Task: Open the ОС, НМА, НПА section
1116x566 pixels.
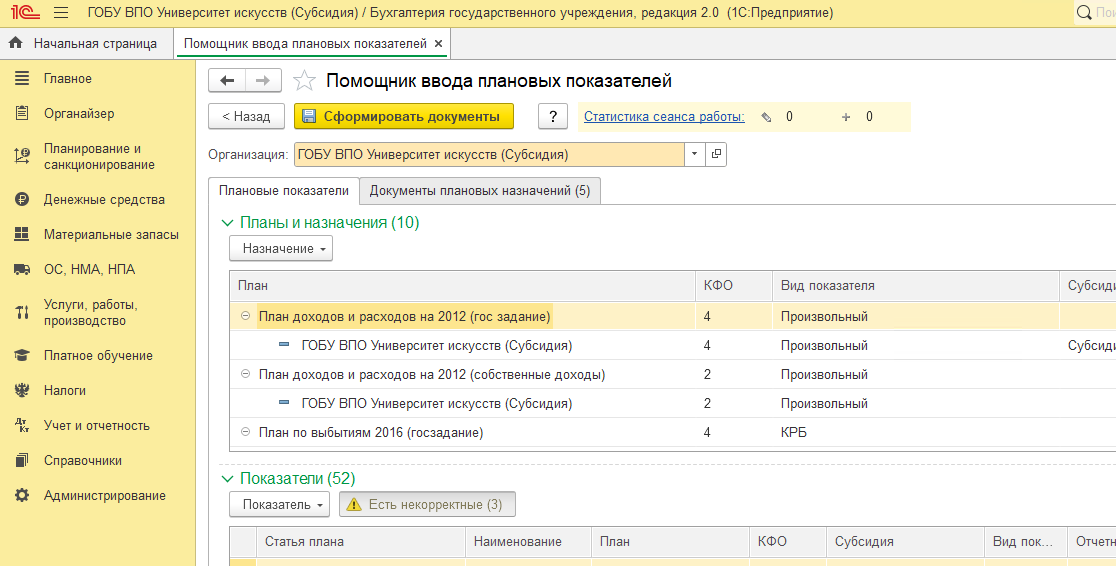Action: pos(89,269)
